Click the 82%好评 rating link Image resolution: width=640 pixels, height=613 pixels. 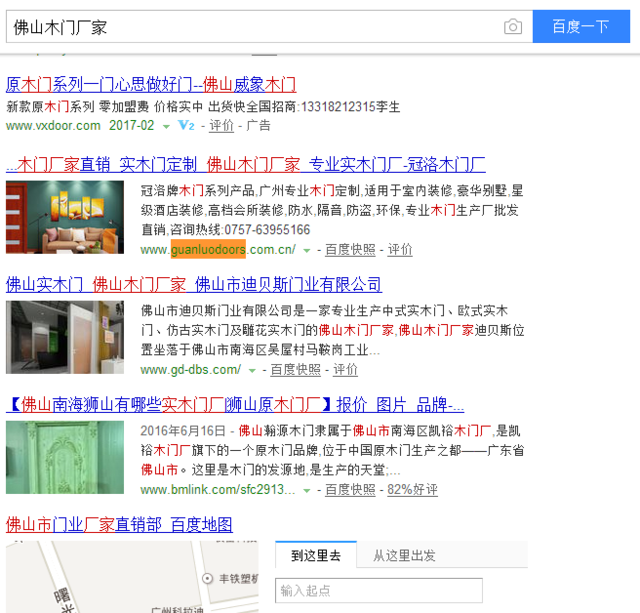coord(412,490)
